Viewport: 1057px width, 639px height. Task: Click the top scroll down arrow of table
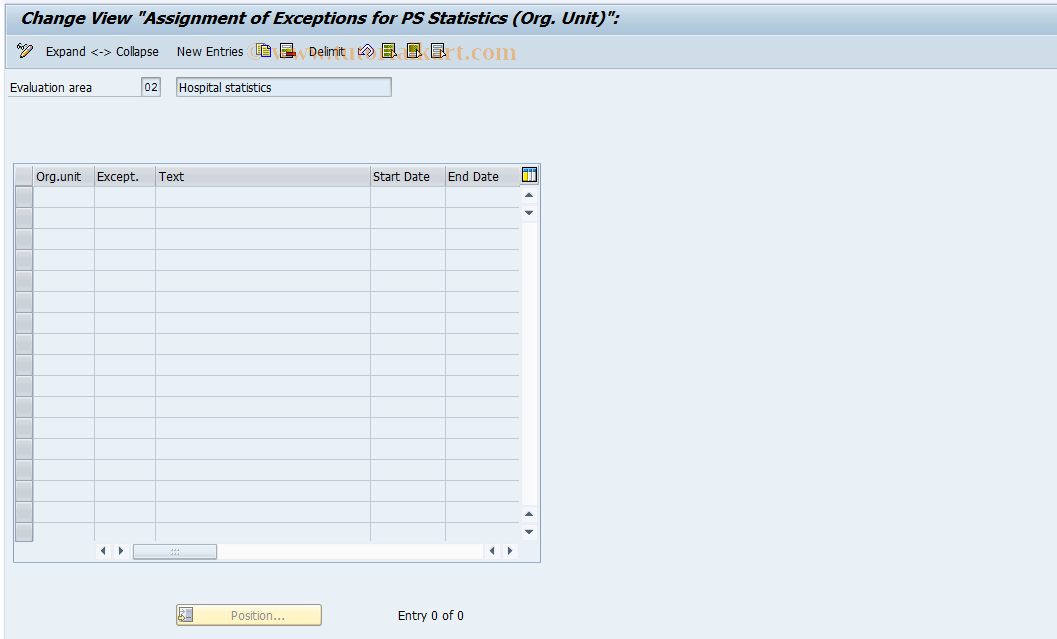coord(529,213)
